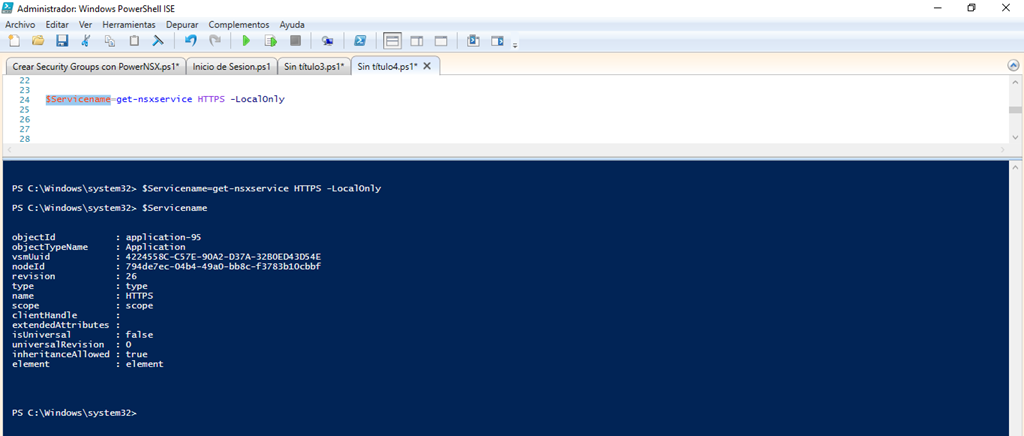The height and width of the screenshot is (436, 1024).
Task: Clear the console pane with the brush icon
Action: click(x=158, y=41)
